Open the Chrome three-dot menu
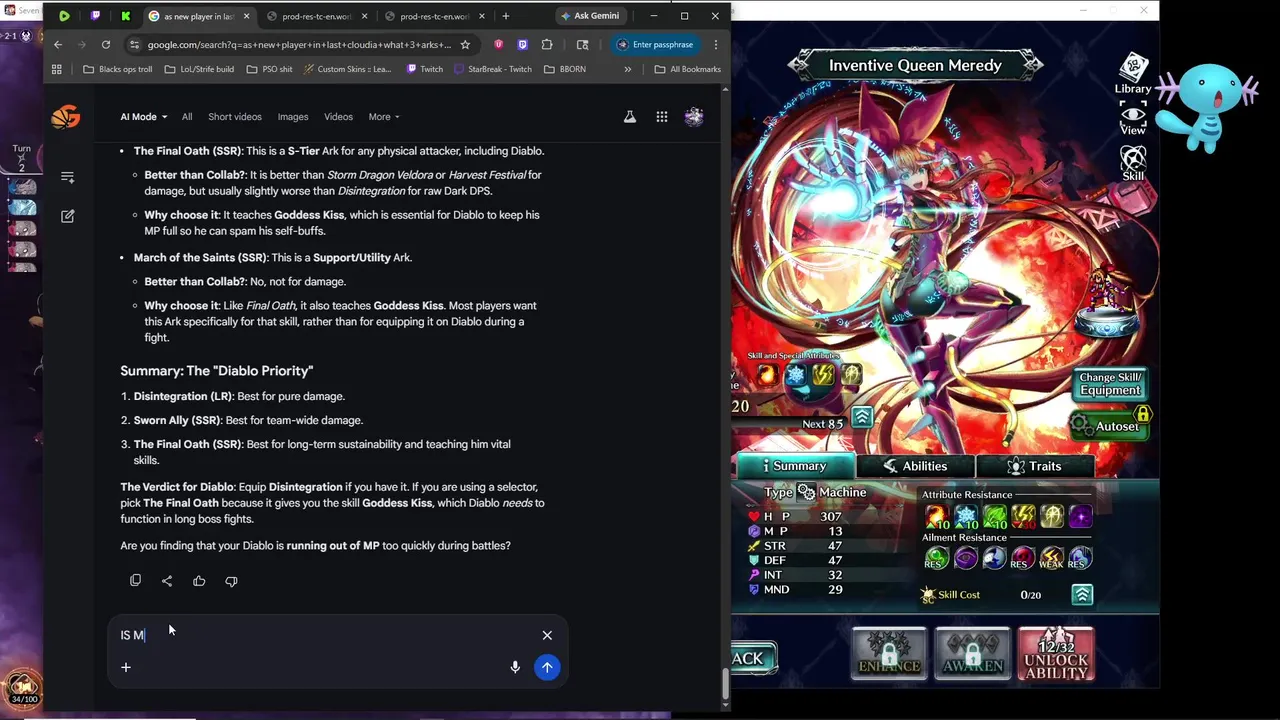 pyautogui.click(x=715, y=45)
